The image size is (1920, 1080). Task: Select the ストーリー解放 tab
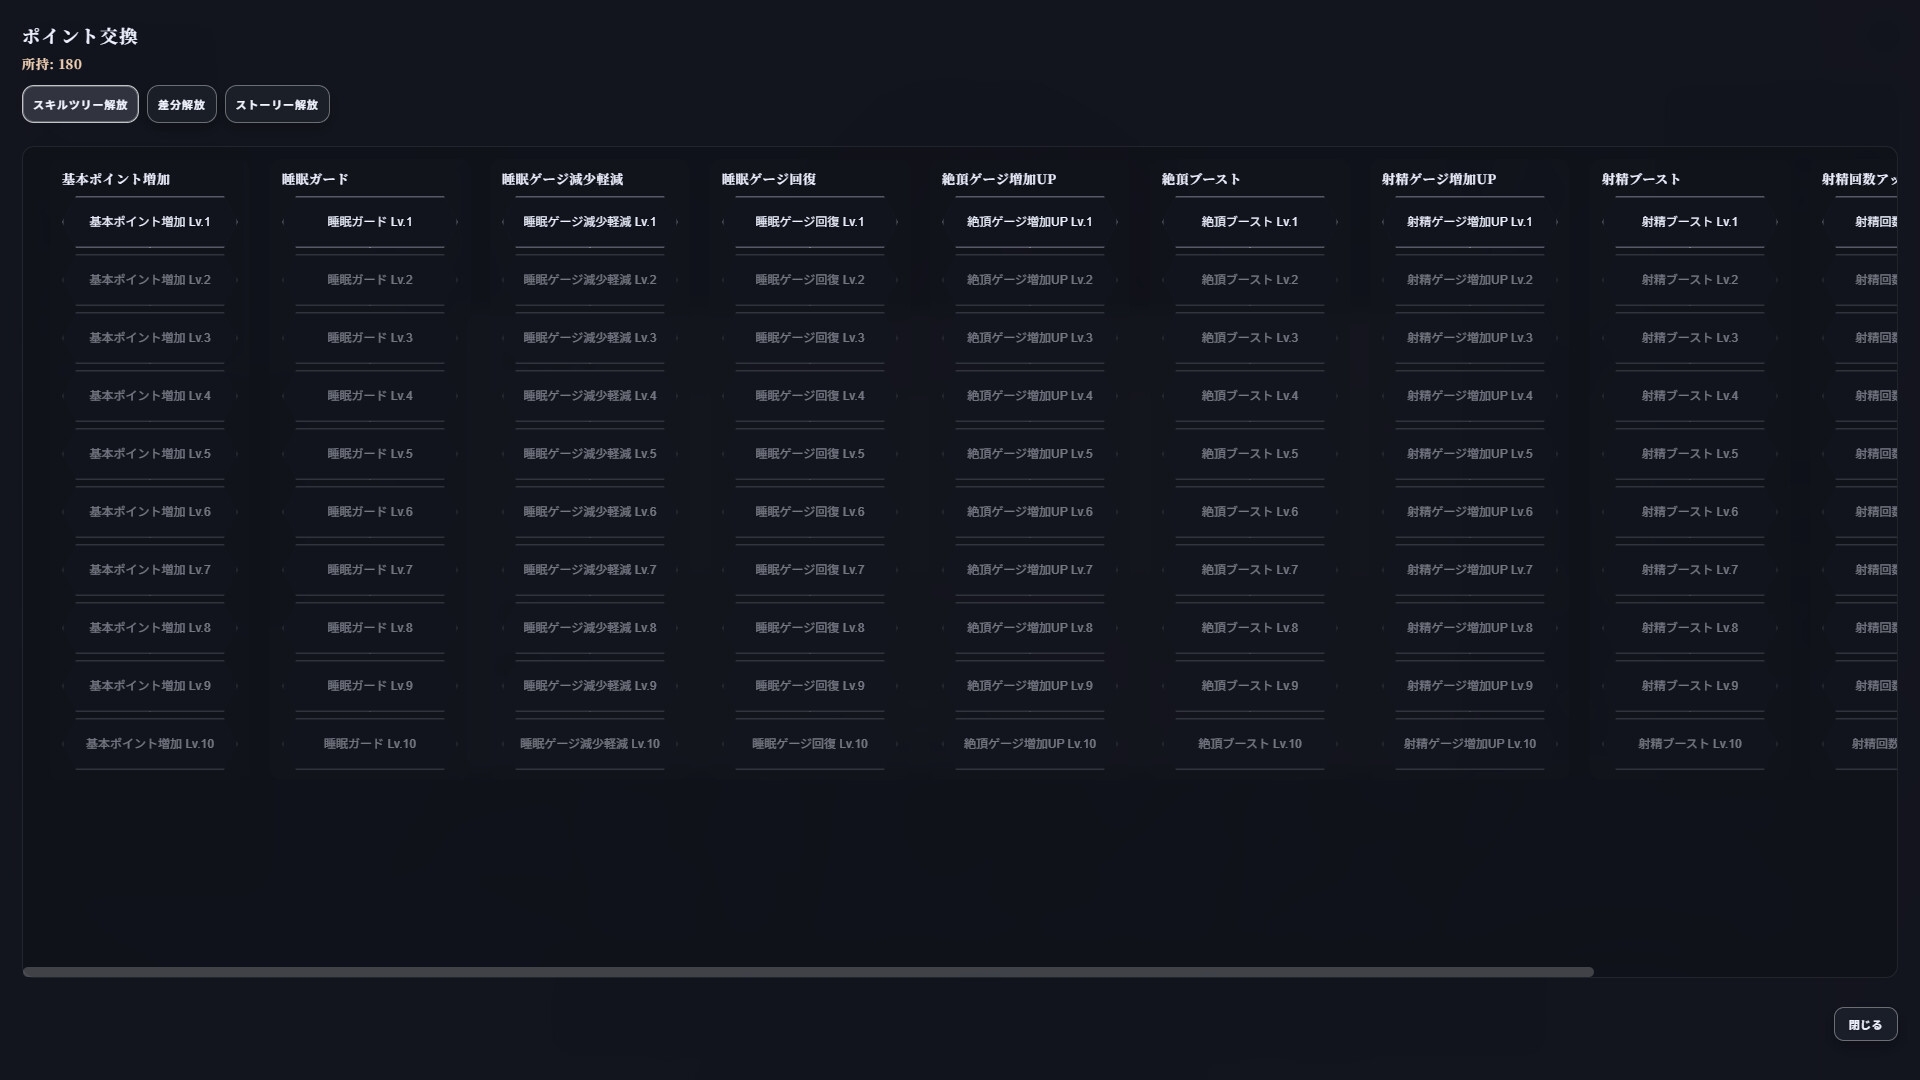pos(277,104)
